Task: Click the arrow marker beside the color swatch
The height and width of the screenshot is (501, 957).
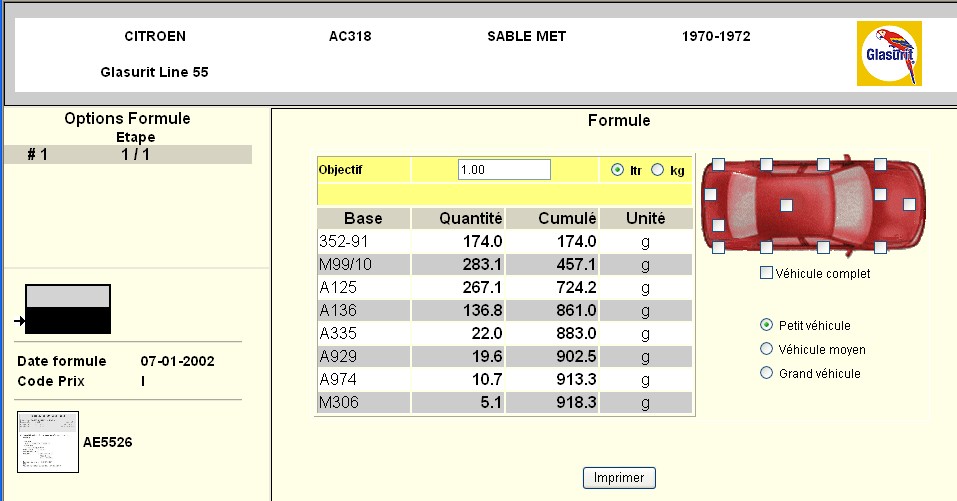Action: coord(20,321)
